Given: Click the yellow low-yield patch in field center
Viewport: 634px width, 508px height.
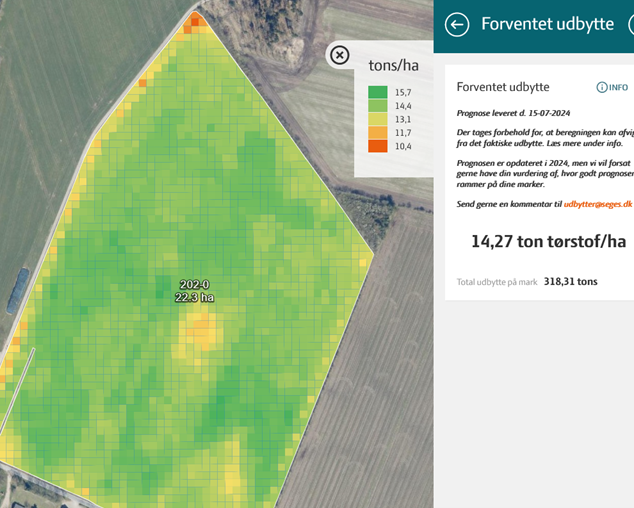Looking at the screenshot, I should click(x=204, y=331).
